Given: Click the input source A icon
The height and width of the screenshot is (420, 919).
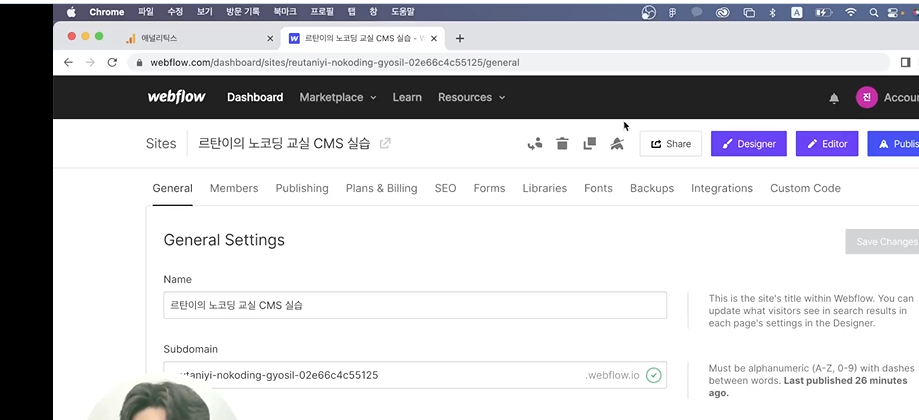Looking at the screenshot, I should tap(797, 12).
